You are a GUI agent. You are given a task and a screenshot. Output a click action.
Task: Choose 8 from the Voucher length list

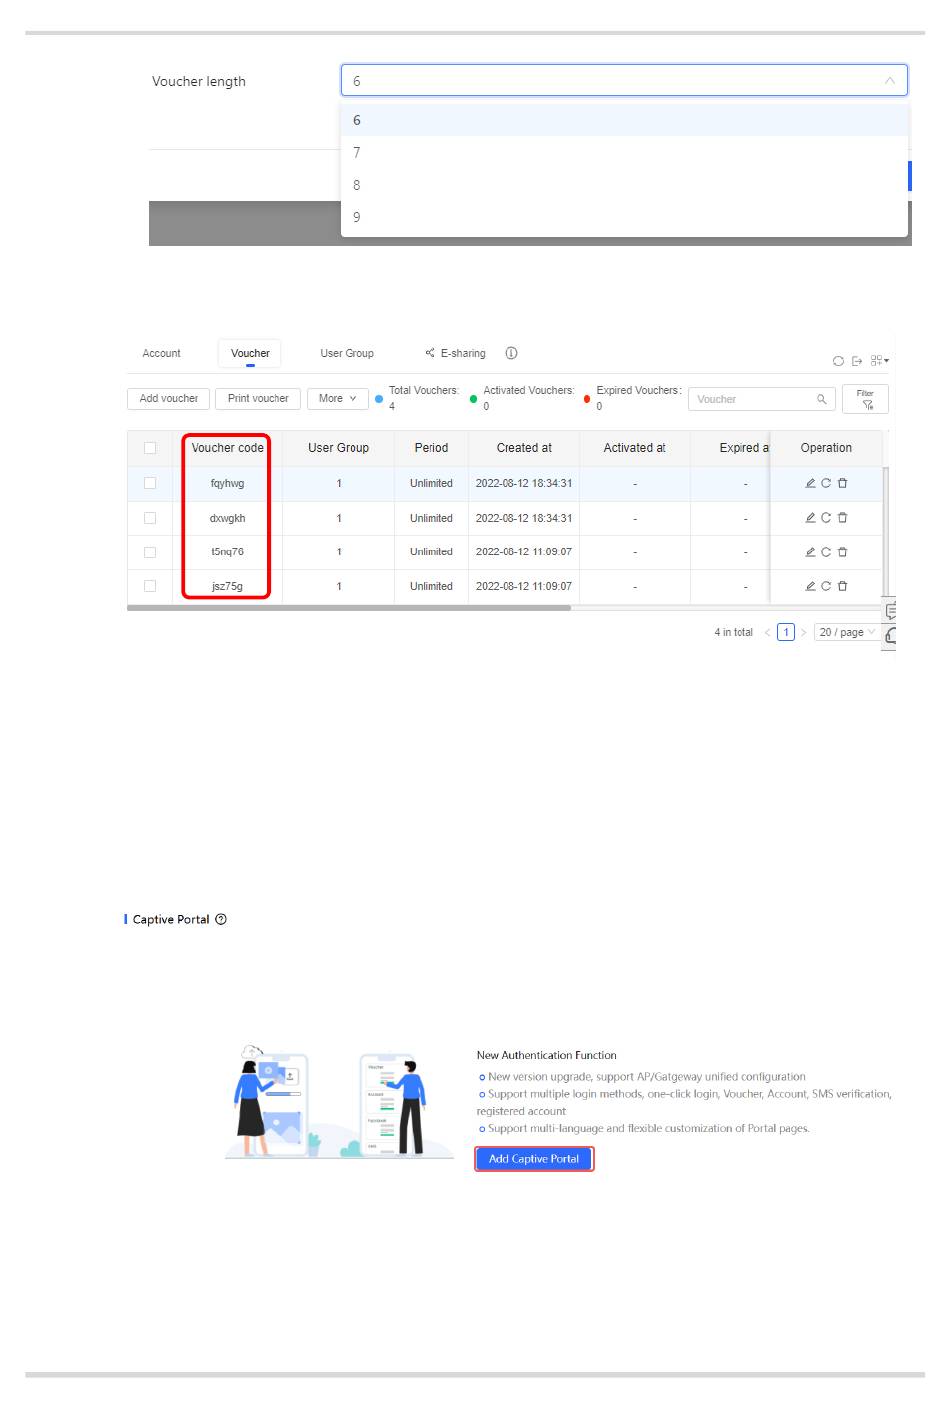tap(357, 185)
